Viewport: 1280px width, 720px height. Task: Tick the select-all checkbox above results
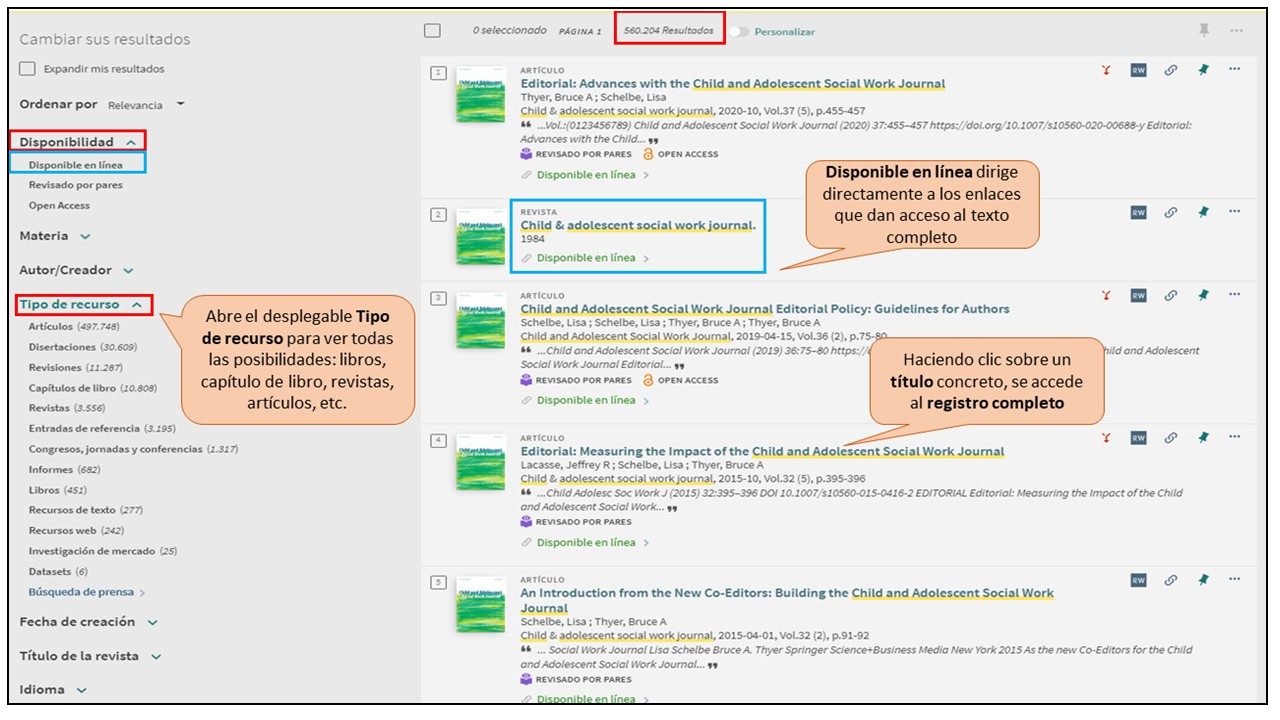432,31
